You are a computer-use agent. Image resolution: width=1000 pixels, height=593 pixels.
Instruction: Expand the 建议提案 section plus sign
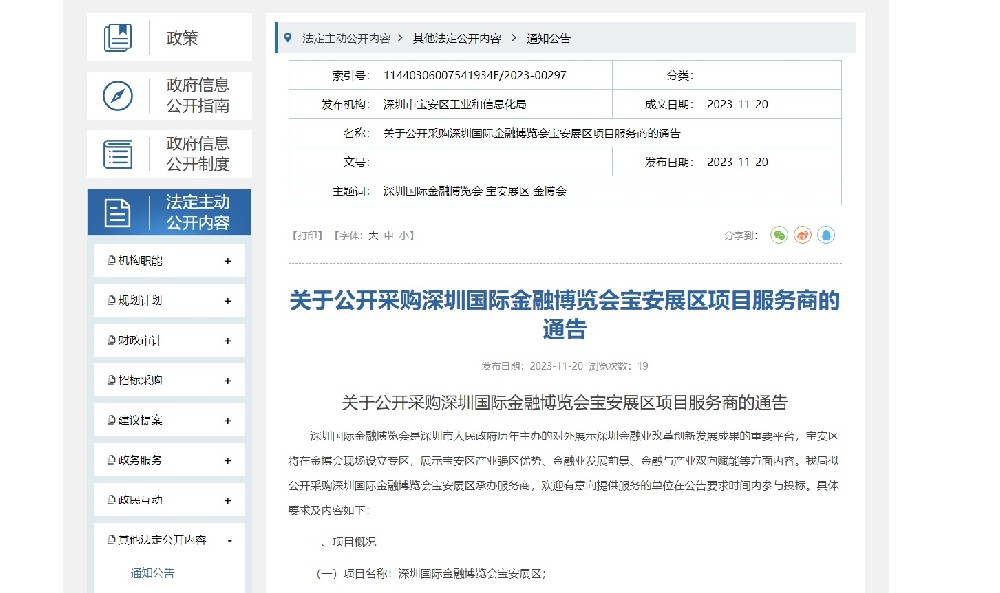[228, 421]
